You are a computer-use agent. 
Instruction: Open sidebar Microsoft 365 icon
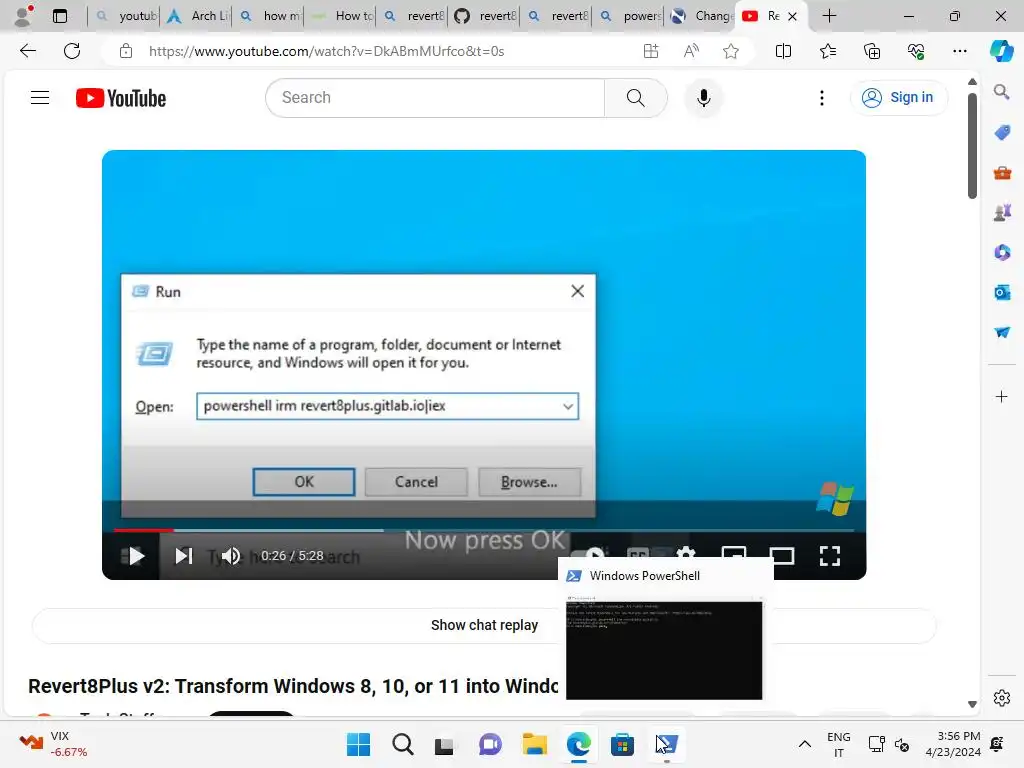1002,252
